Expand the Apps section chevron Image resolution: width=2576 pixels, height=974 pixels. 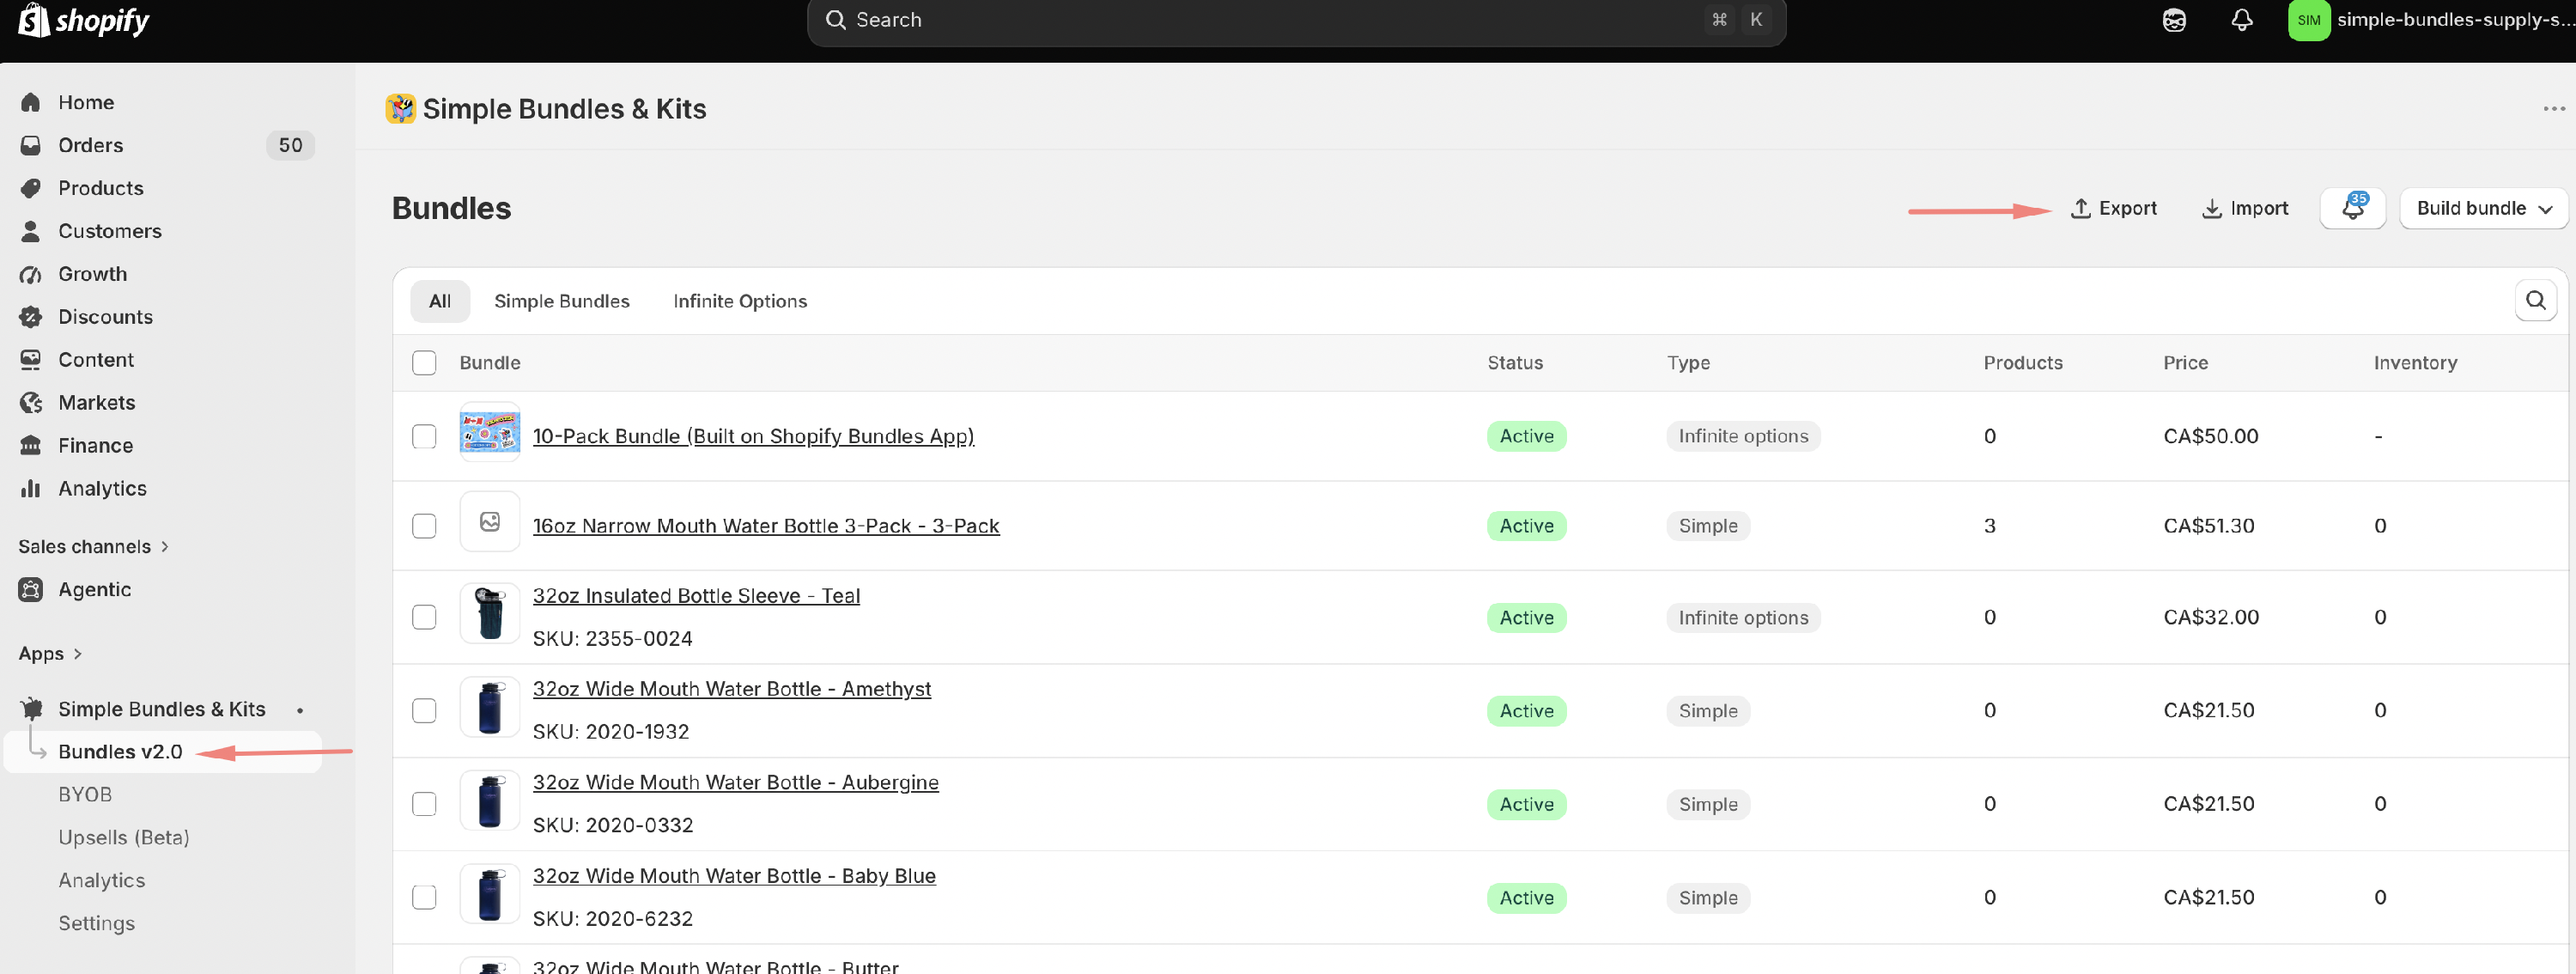(78, 654)
